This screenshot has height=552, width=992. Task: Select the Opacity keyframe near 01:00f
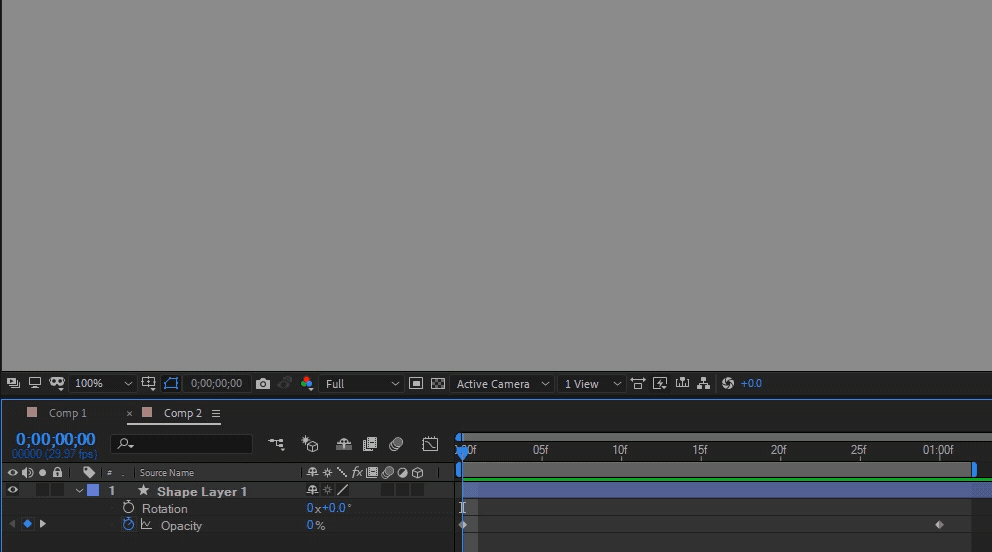[939, 525]
